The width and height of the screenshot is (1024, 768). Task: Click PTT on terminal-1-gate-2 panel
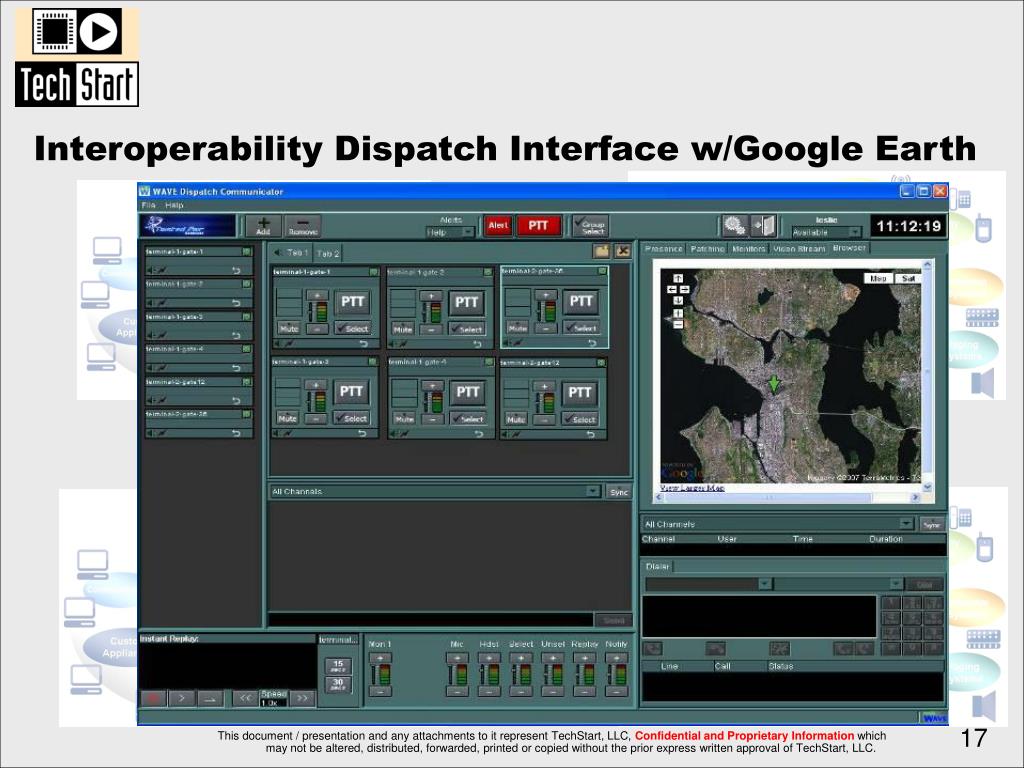[466, 302]
